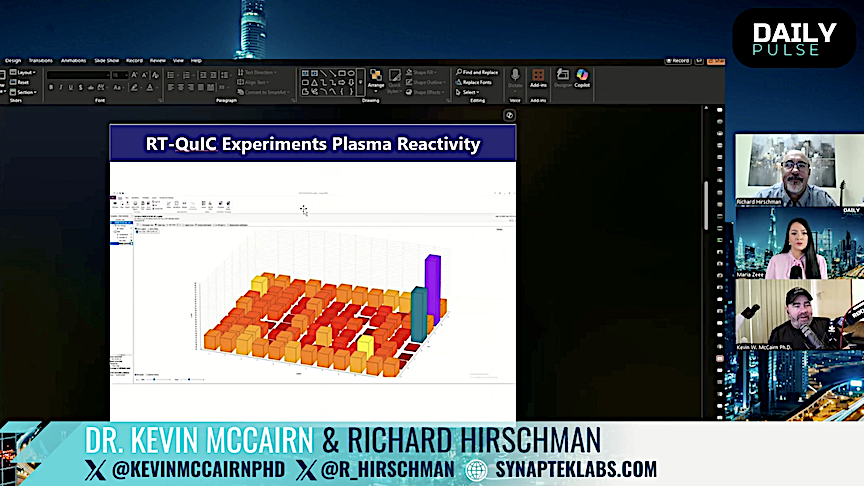Open the Slide Show tab
The image size is (864, 486).
coord(106,60)
